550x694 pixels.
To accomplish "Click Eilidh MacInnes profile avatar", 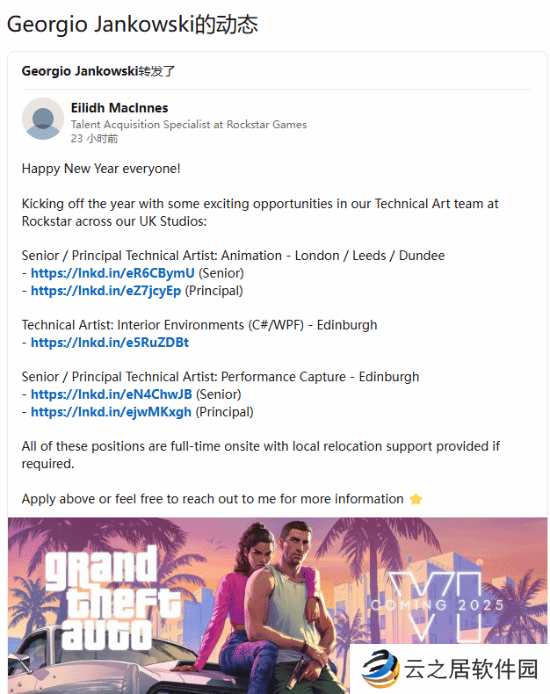I will point(43,119).
